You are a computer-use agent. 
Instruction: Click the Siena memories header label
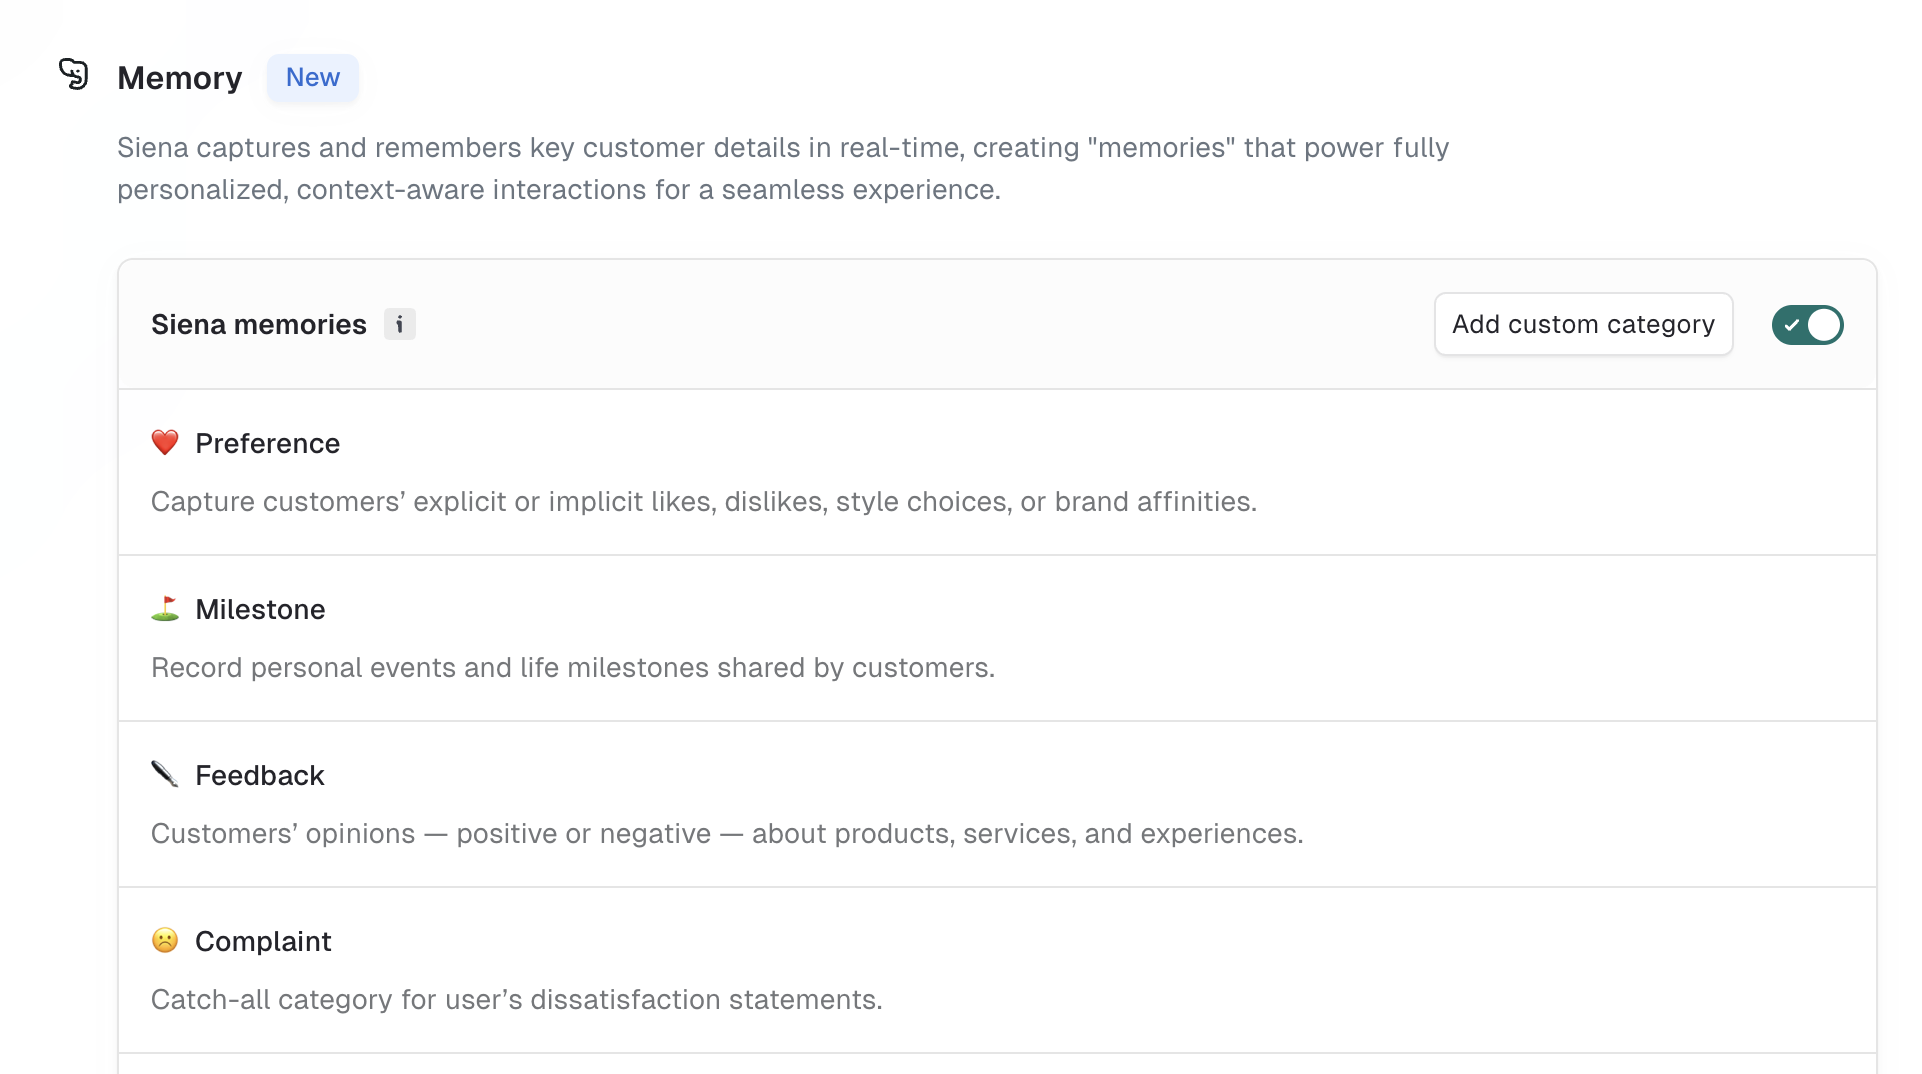tap(259, 324)
